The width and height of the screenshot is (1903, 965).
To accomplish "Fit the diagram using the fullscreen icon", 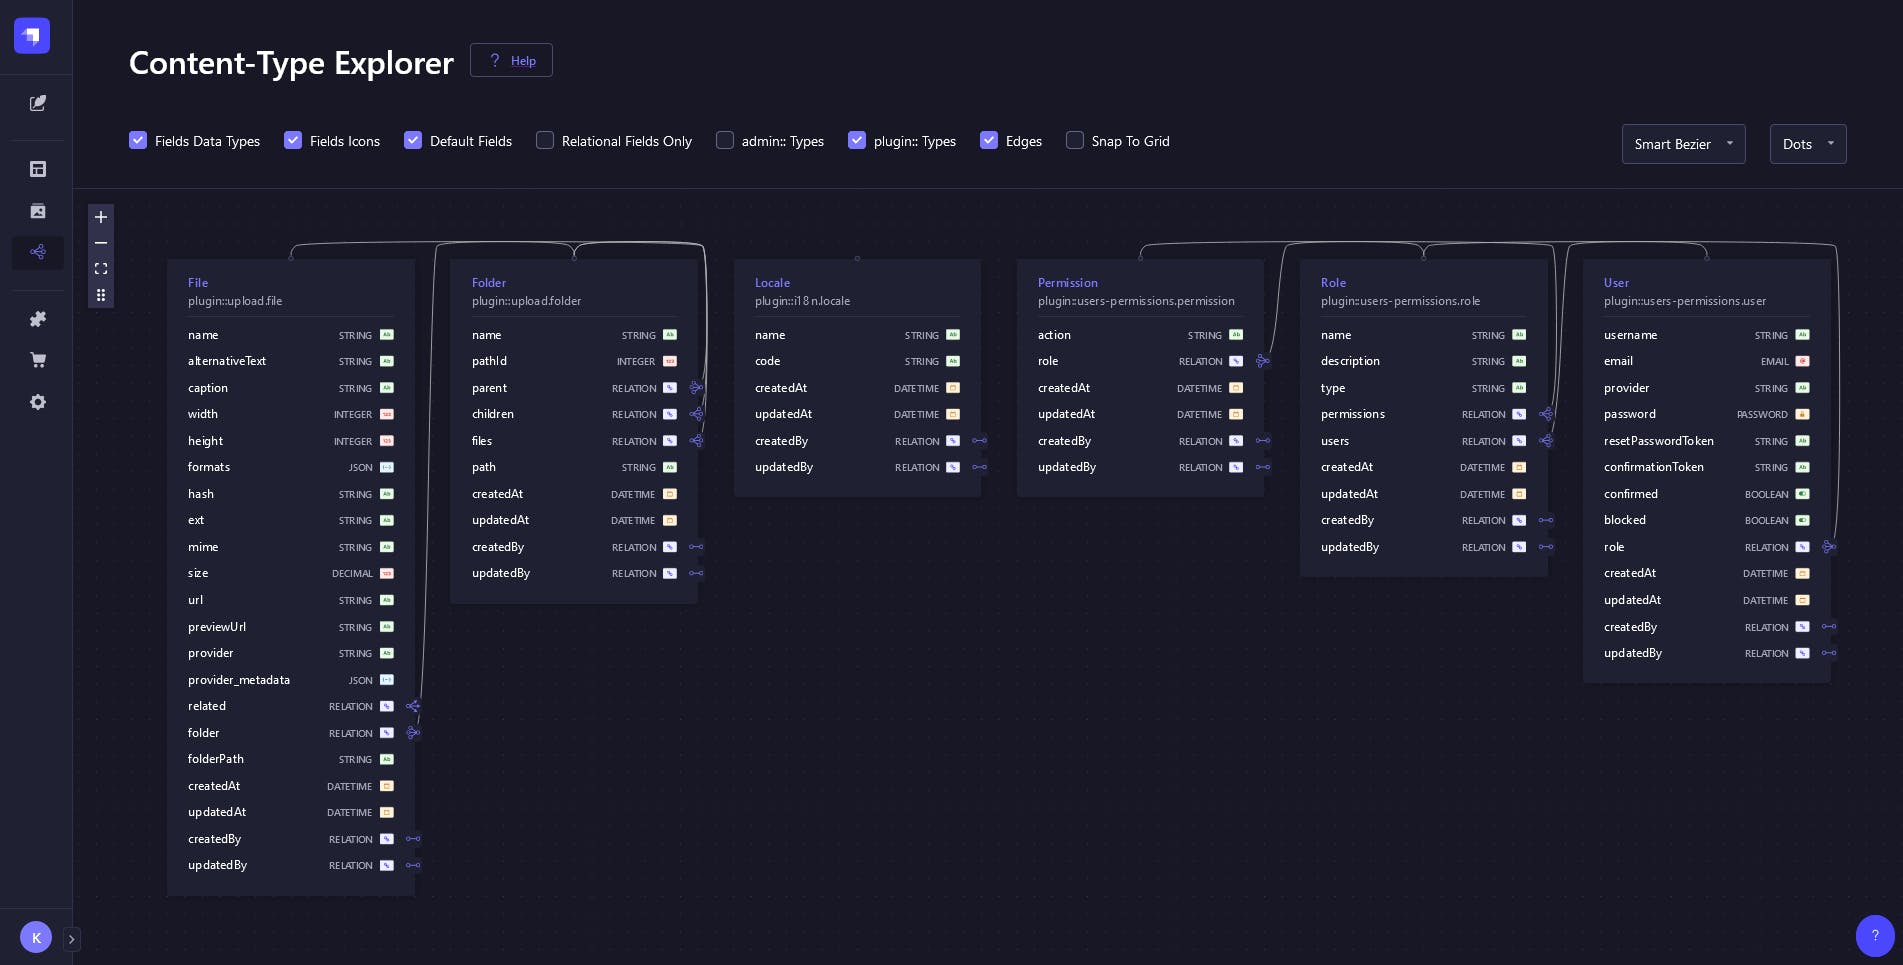I will [101, 268].
